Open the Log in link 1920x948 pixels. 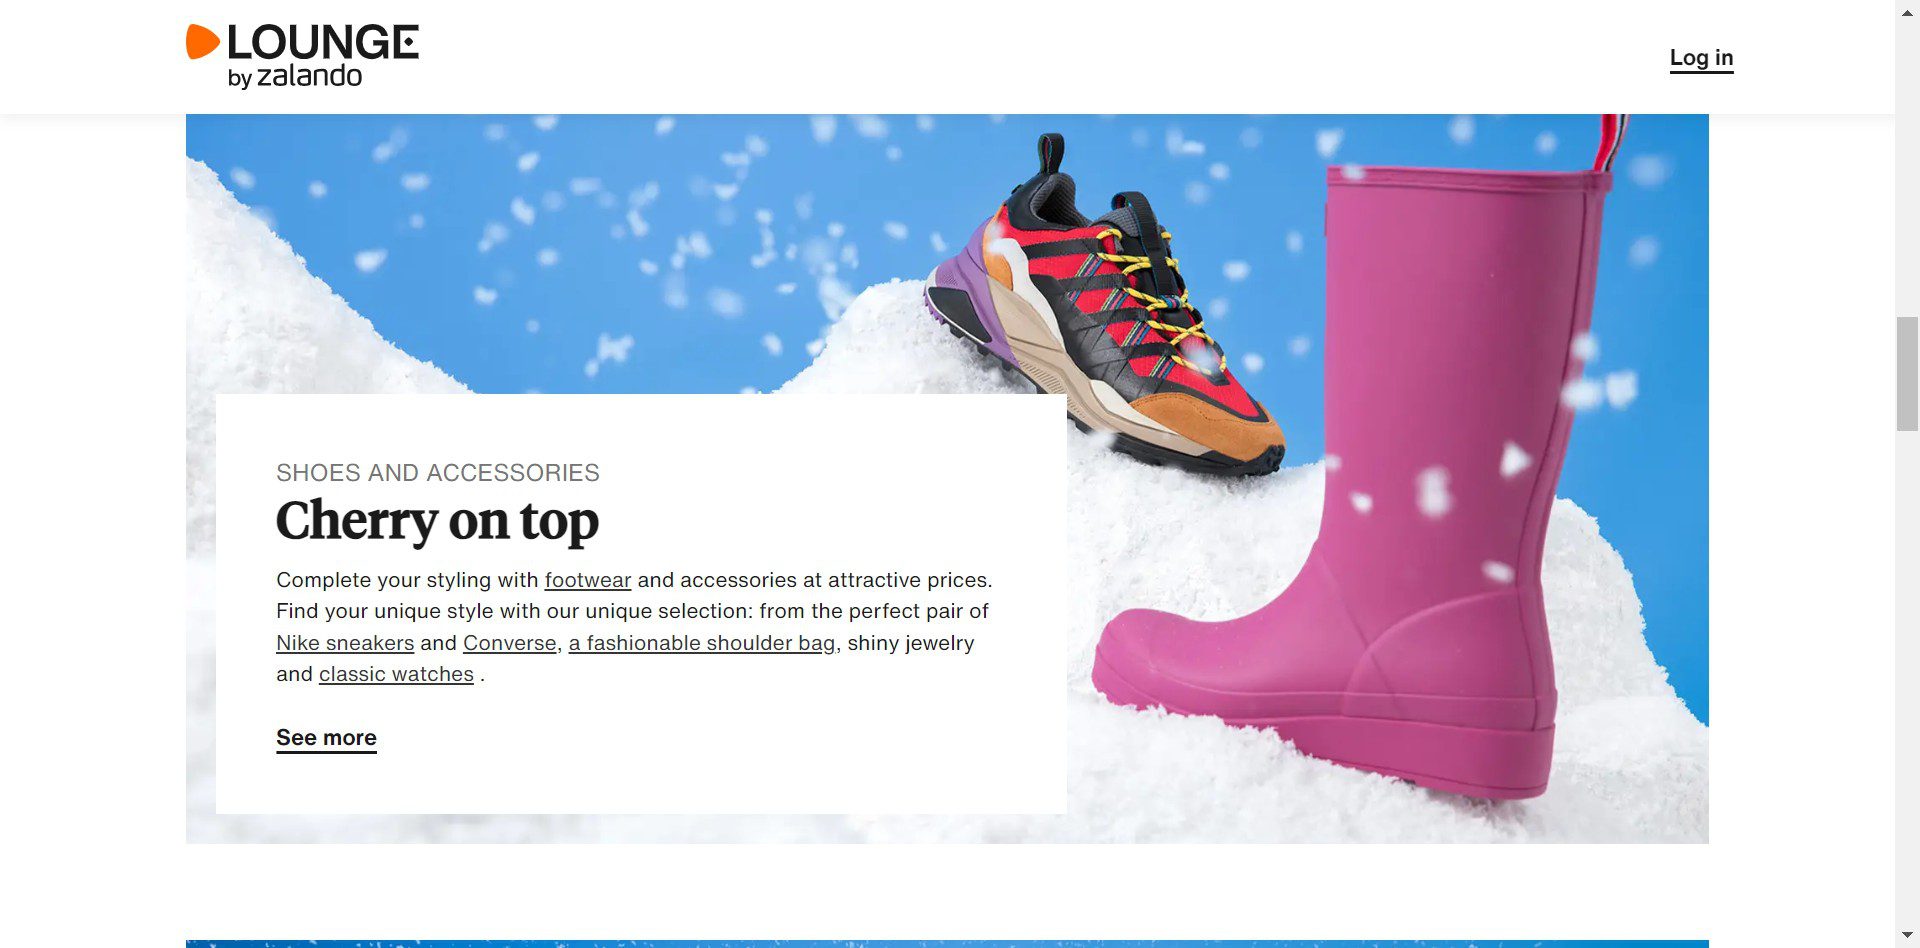tap(1701, 58)
